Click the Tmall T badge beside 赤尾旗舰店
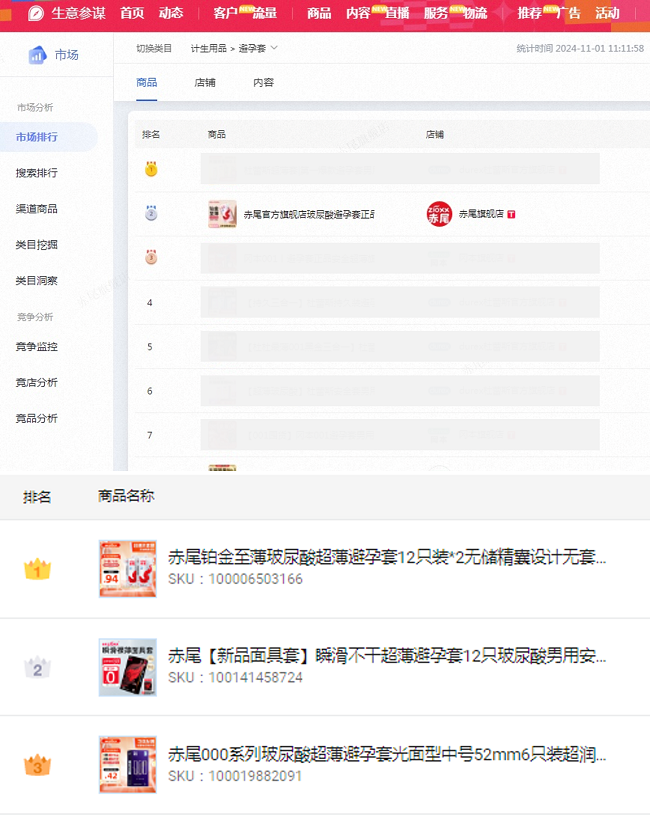This screenshot has width=650, height=816. pyautogui.click(x=511, y=214)
